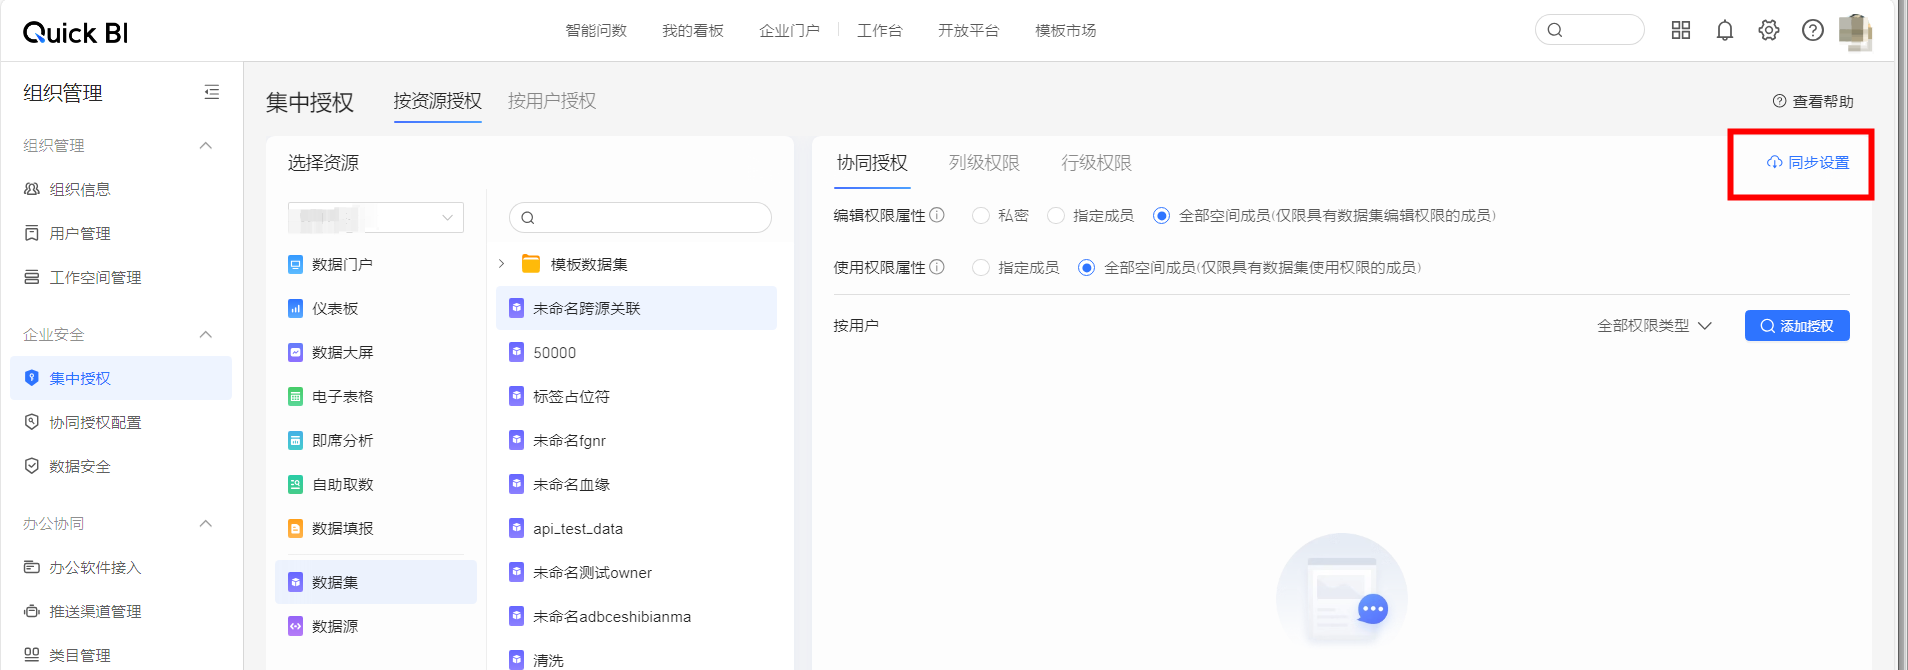This screenshot has height=670, width=1908.
Task: Click info icon beside 编辑权限属性
Action: point(937,215)
